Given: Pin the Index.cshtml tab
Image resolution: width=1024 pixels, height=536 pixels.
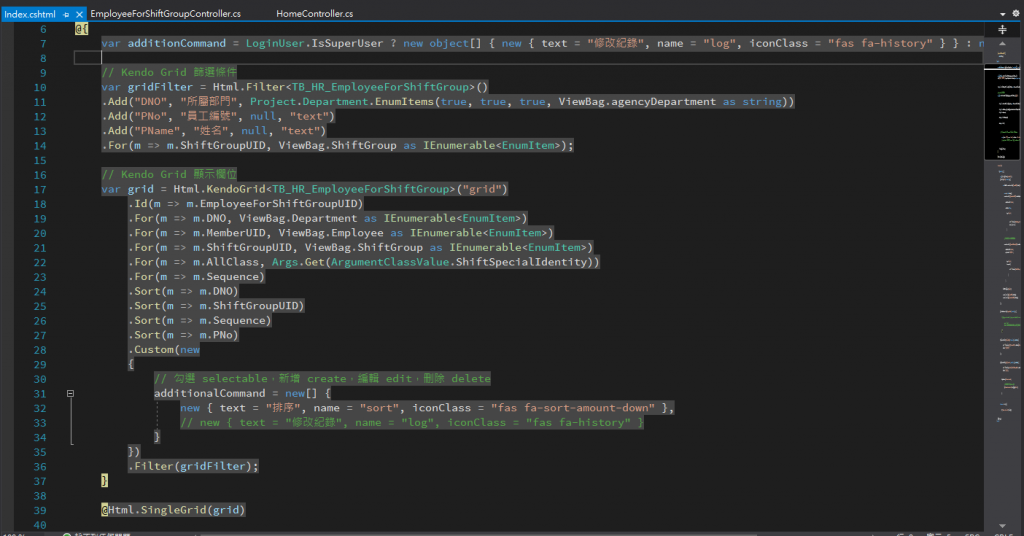Looking at the screenshot, I should tap(66, 14).
